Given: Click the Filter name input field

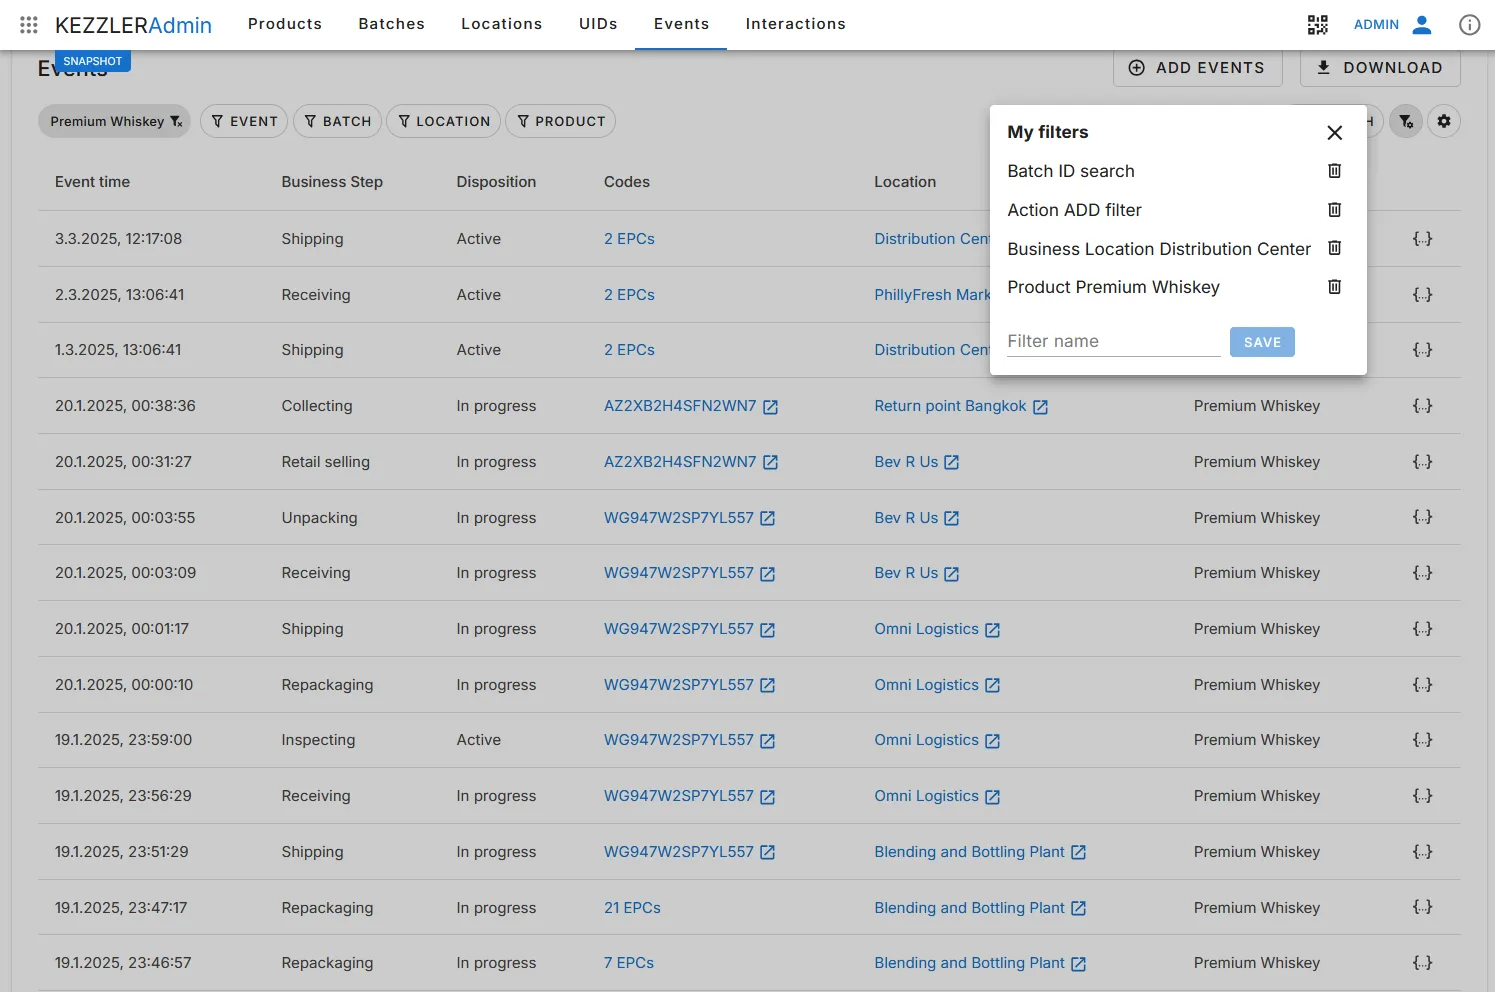Looking at the screenshot, I should pos(1113,341).
